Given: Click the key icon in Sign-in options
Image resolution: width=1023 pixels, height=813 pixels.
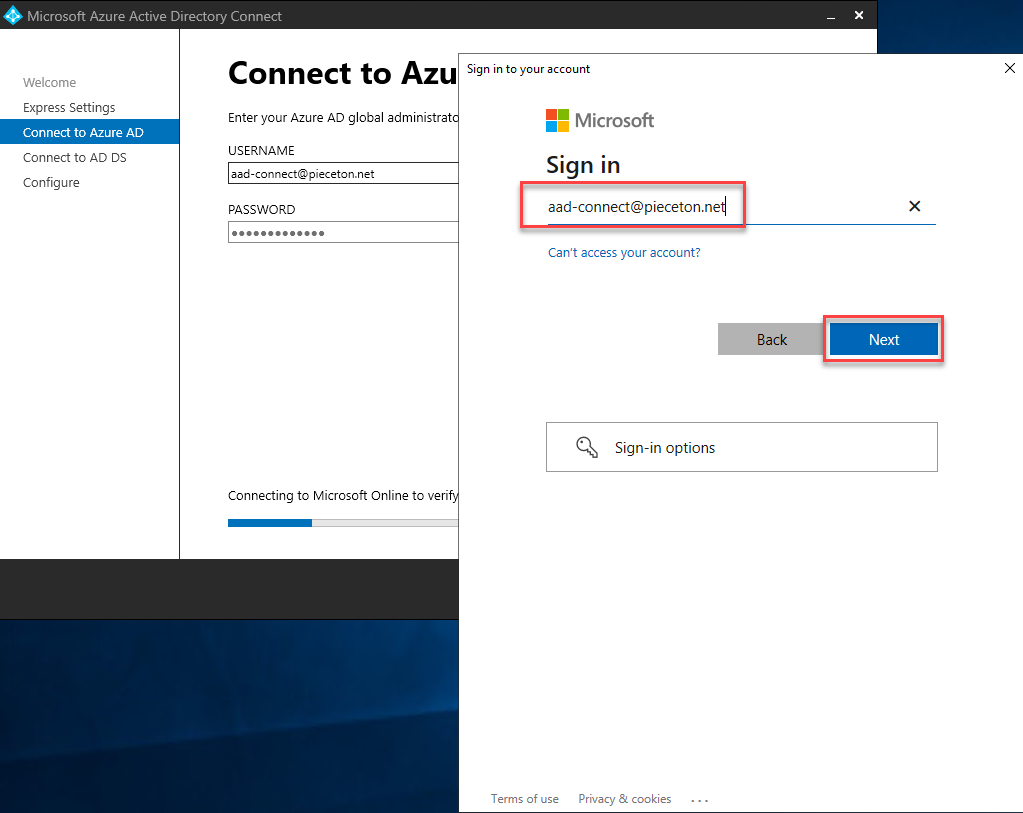Looking at the screenshot, I should point(587,448).
